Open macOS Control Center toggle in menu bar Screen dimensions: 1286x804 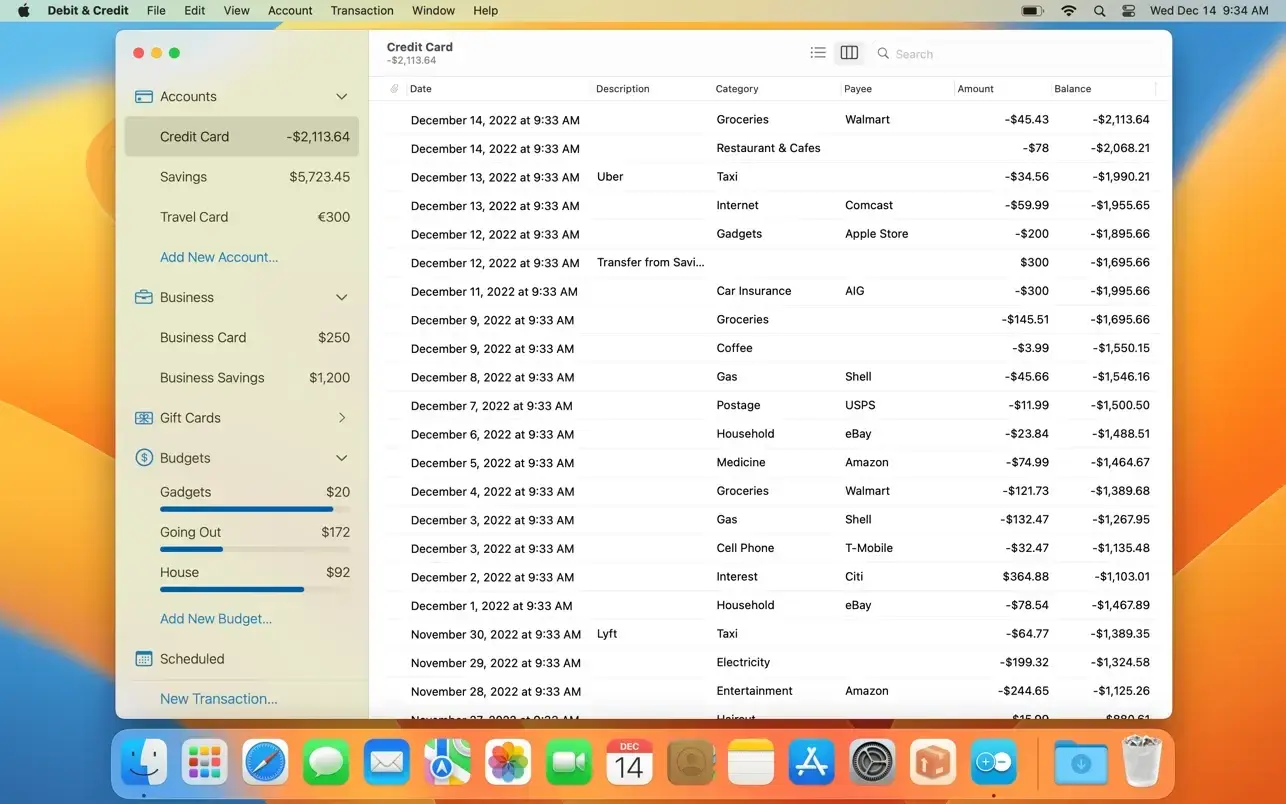tap(1129, 11)
